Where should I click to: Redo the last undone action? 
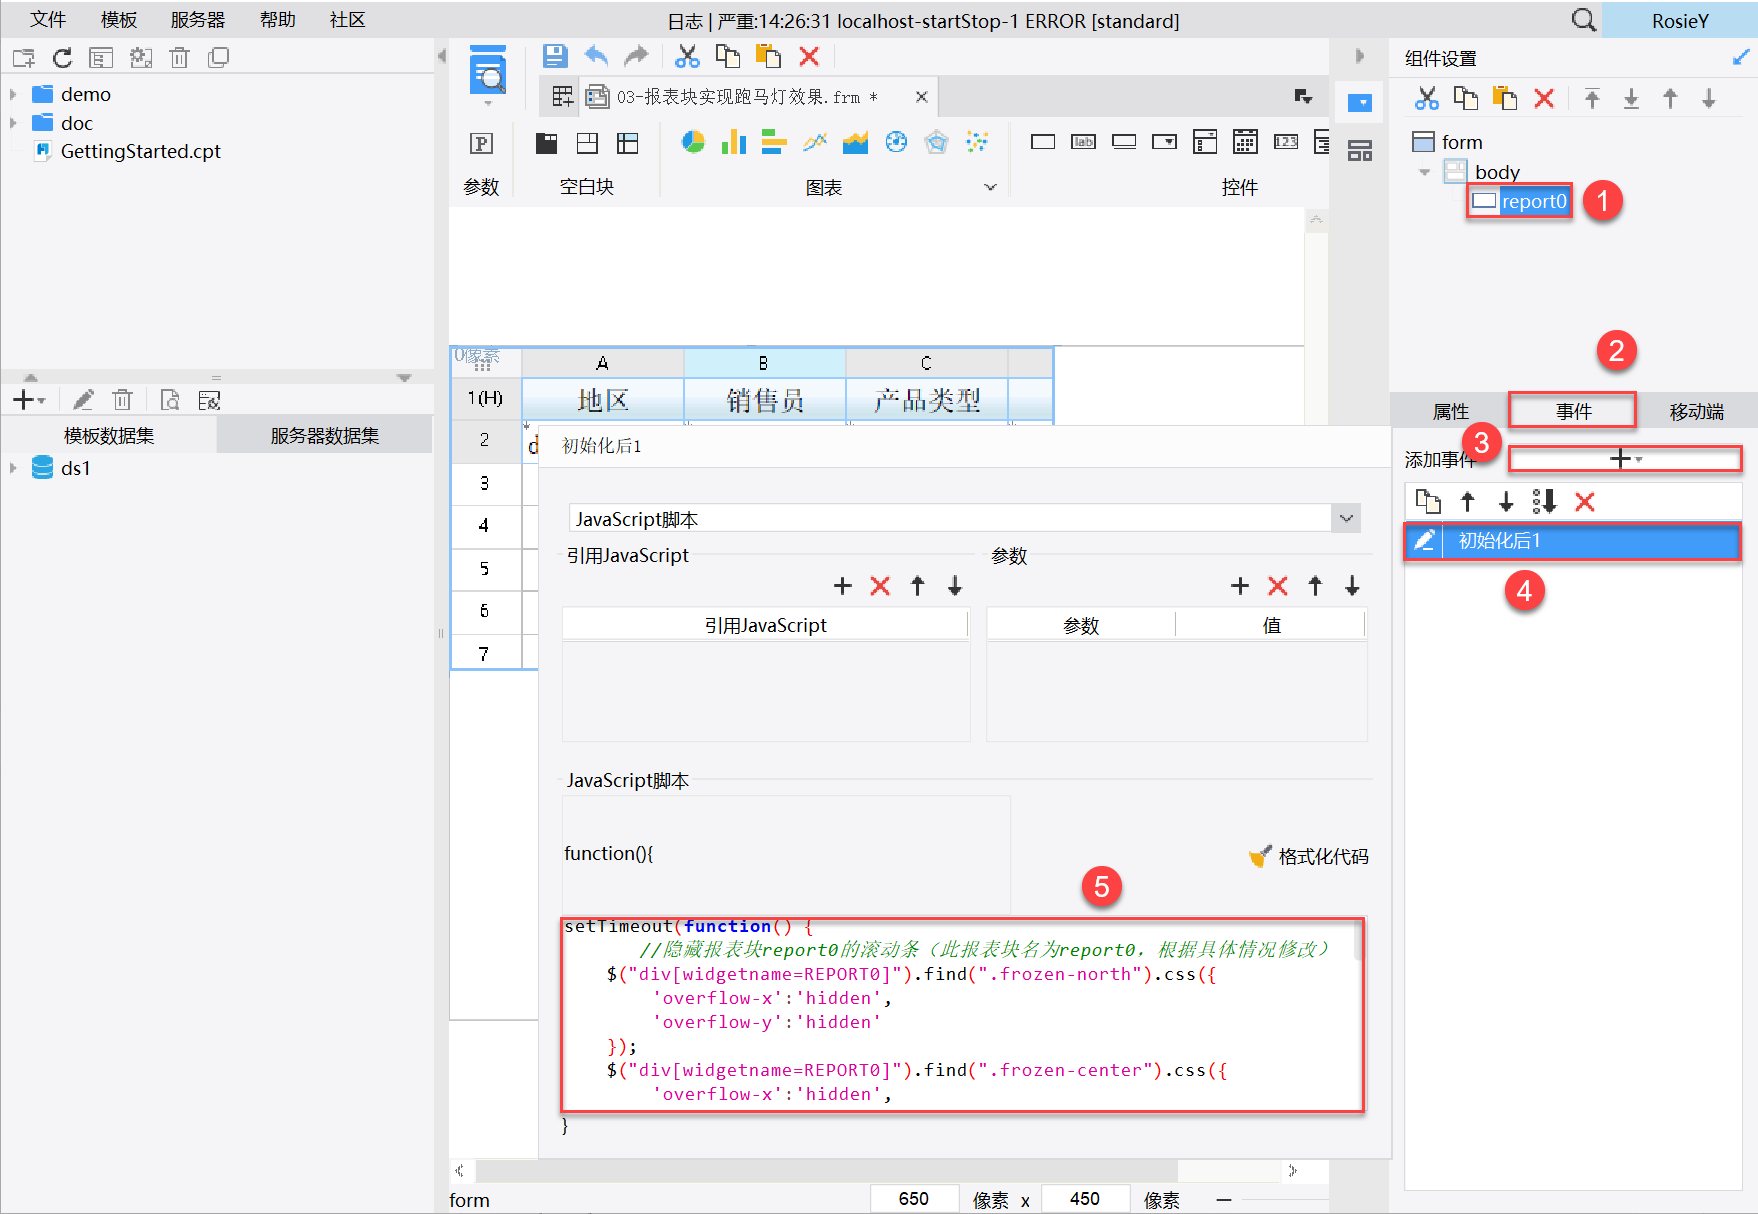pos(636,56)
